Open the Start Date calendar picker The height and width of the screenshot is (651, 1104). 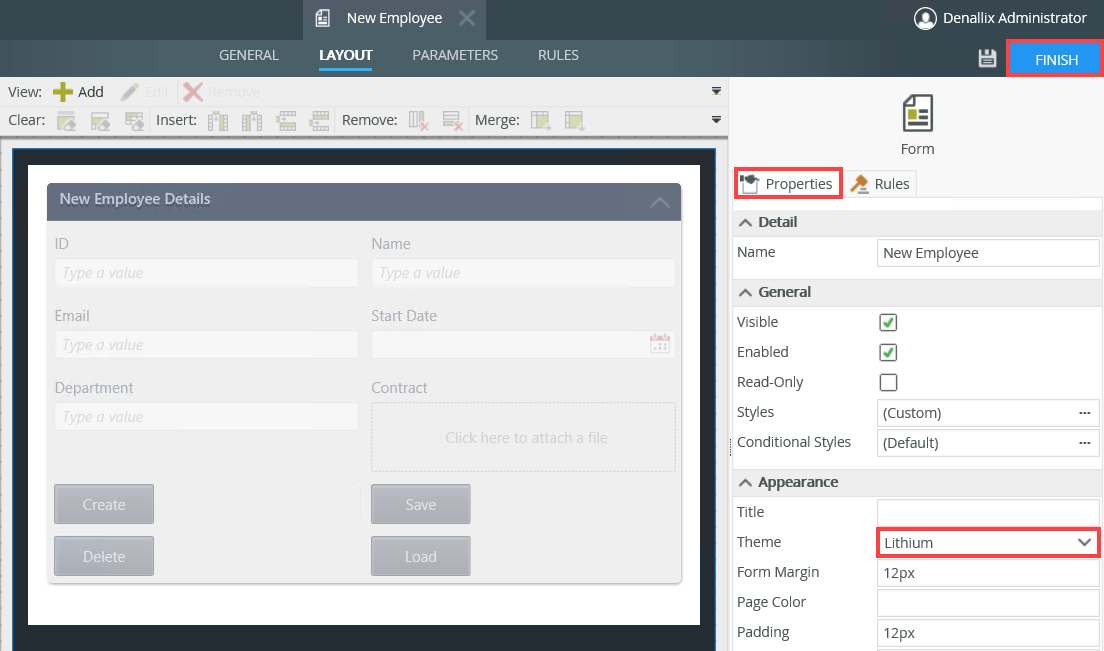click(x=659, y=344)
